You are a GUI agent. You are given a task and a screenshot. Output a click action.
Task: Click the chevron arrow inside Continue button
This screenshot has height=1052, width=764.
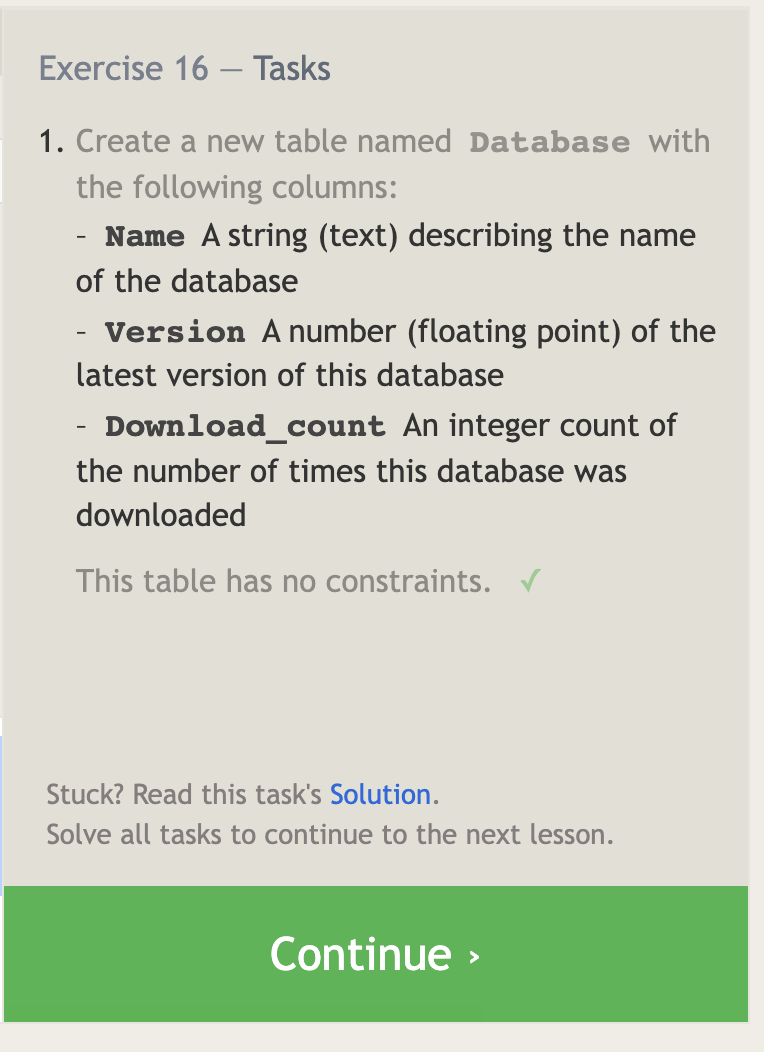475,956
